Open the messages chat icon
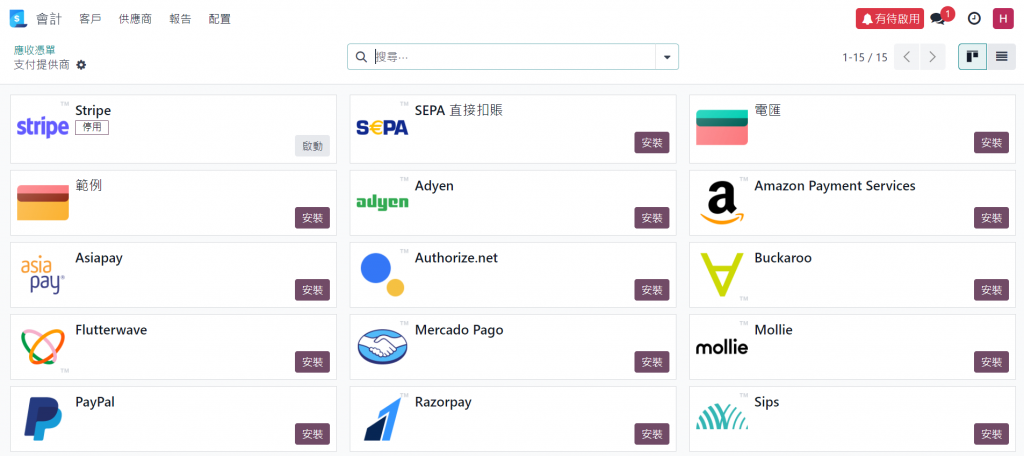Image resolution: width=1024 pixels, height=456 pixels. point(937,18)
